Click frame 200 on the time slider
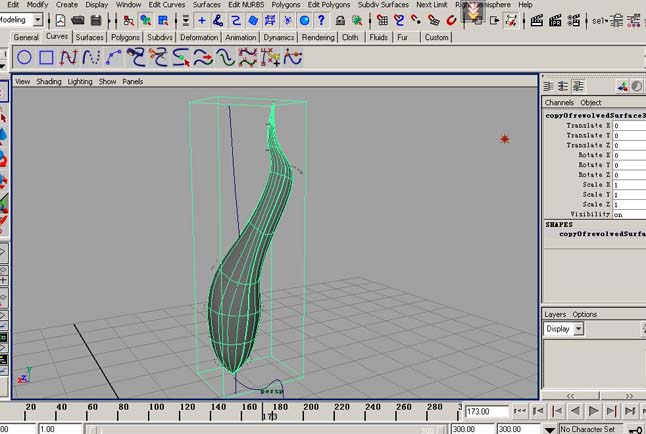This screenshot has height=434, width=646. point(303,411)
